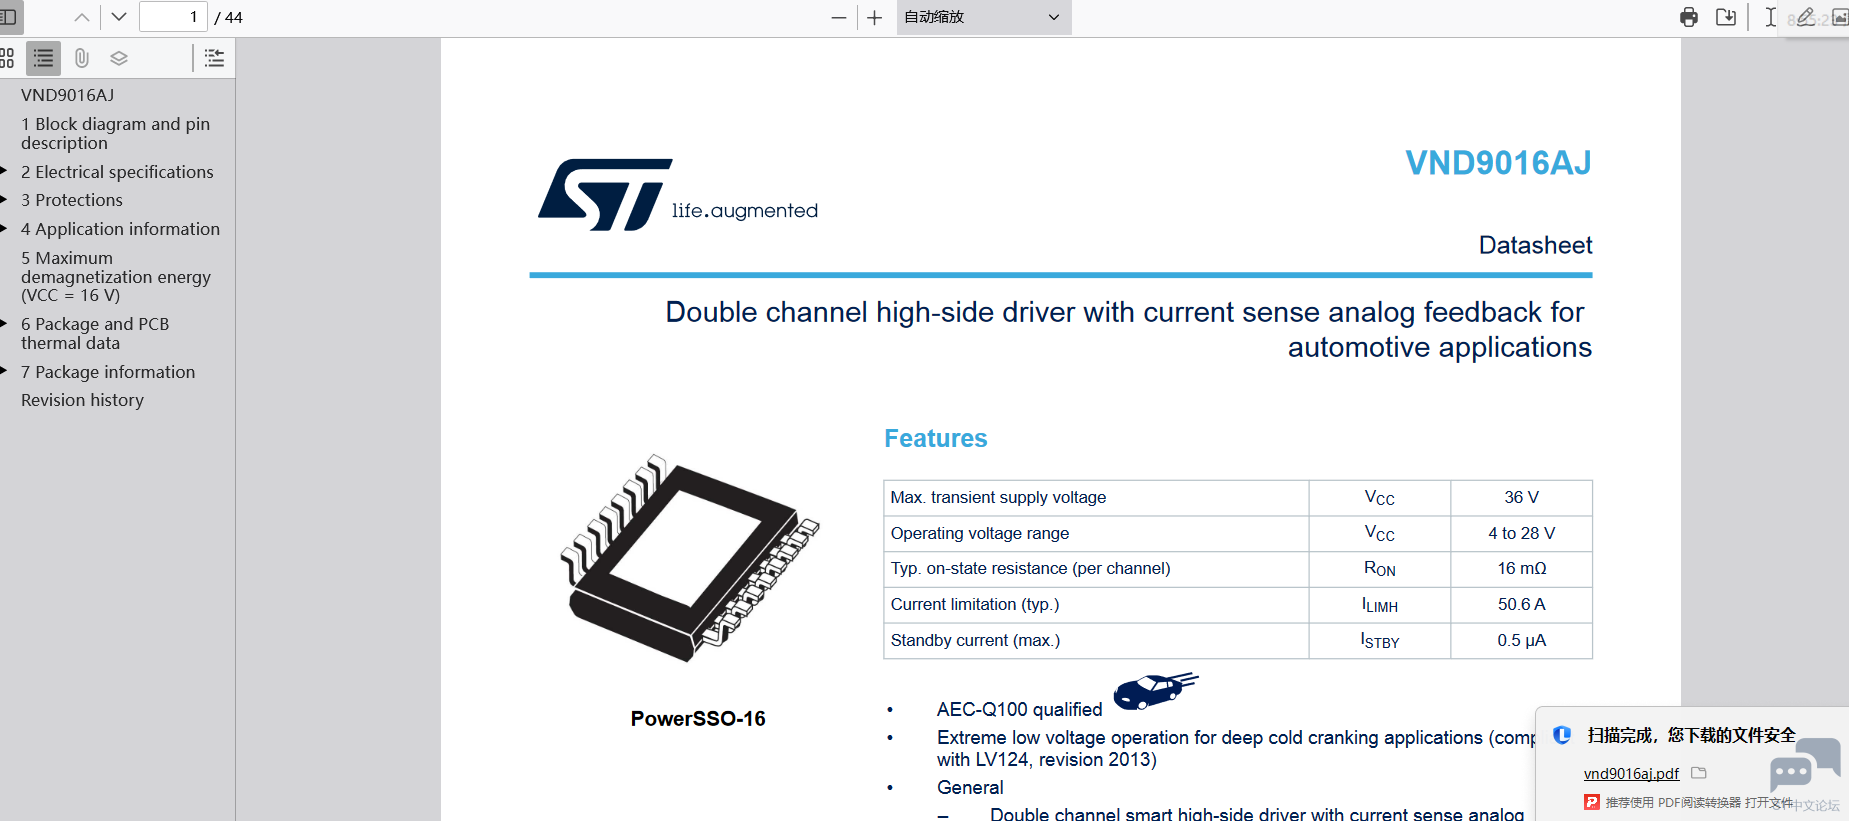Click the page number input field

click(173, 17)
